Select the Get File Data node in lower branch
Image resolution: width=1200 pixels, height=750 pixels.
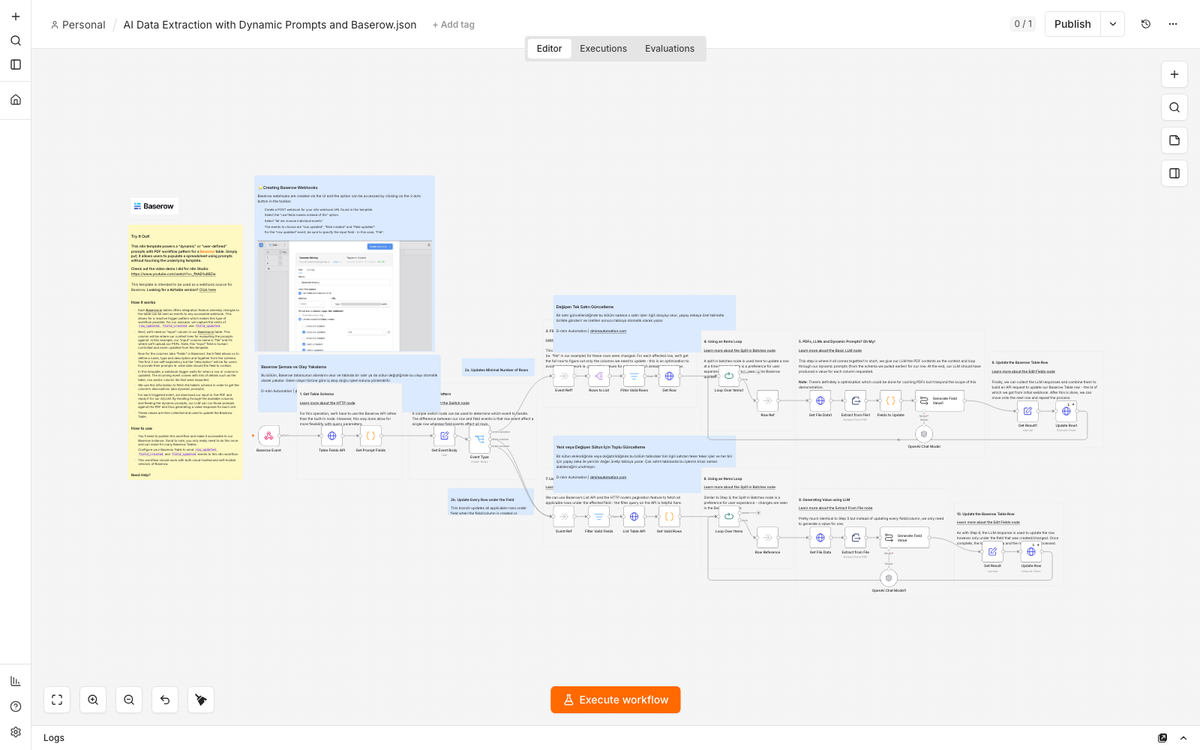click(820, 538)
